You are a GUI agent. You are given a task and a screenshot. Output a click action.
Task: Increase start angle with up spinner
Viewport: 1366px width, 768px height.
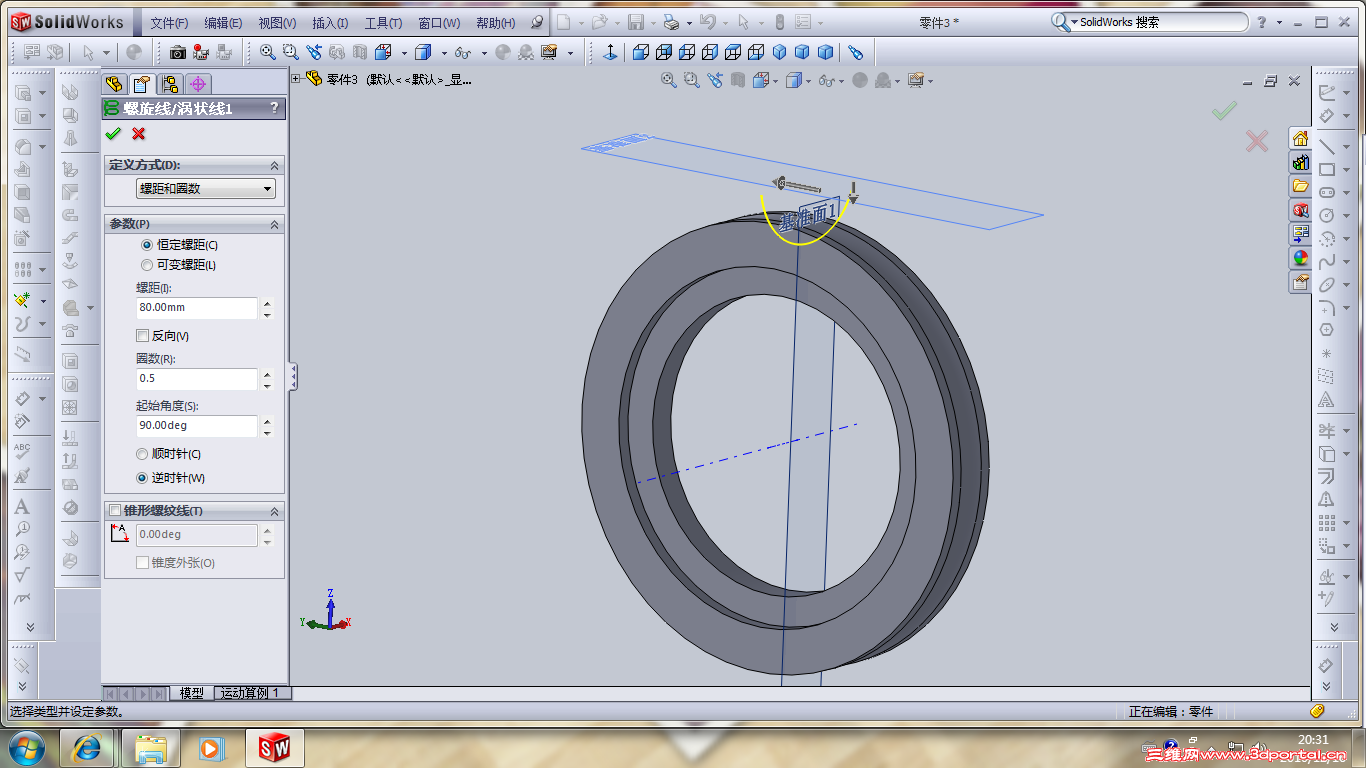(267, 420)
